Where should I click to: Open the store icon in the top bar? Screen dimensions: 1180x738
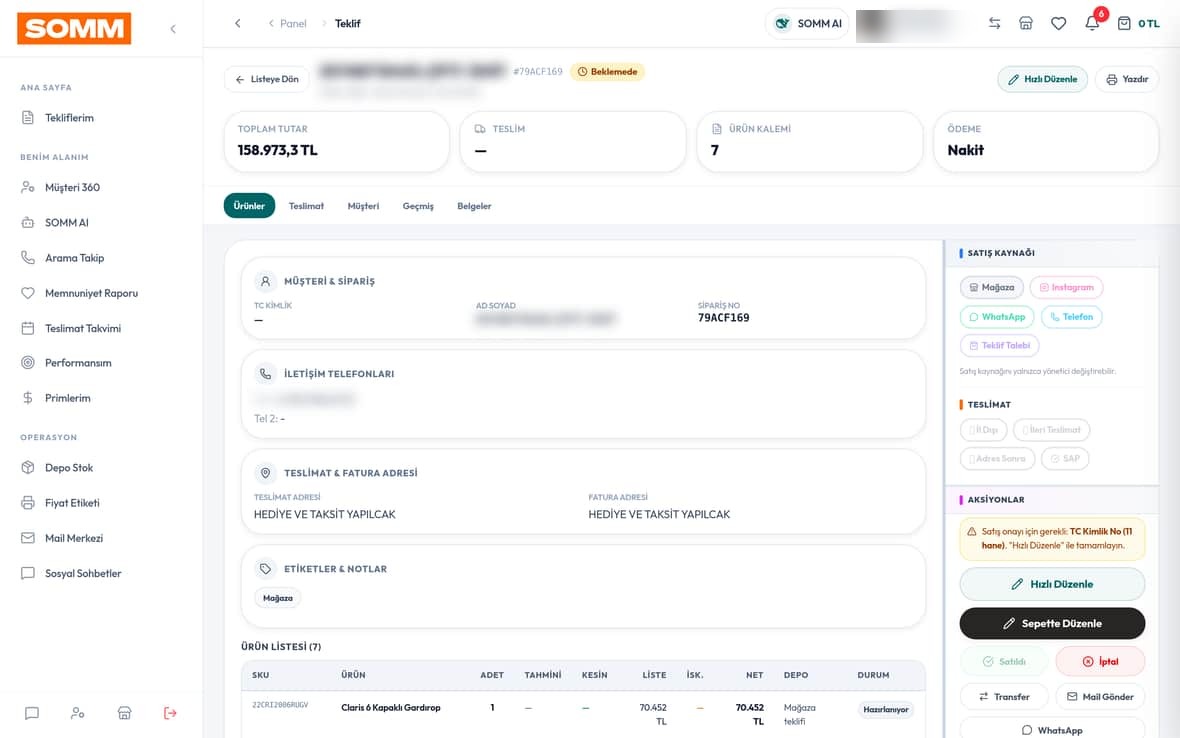[1026, 23]
